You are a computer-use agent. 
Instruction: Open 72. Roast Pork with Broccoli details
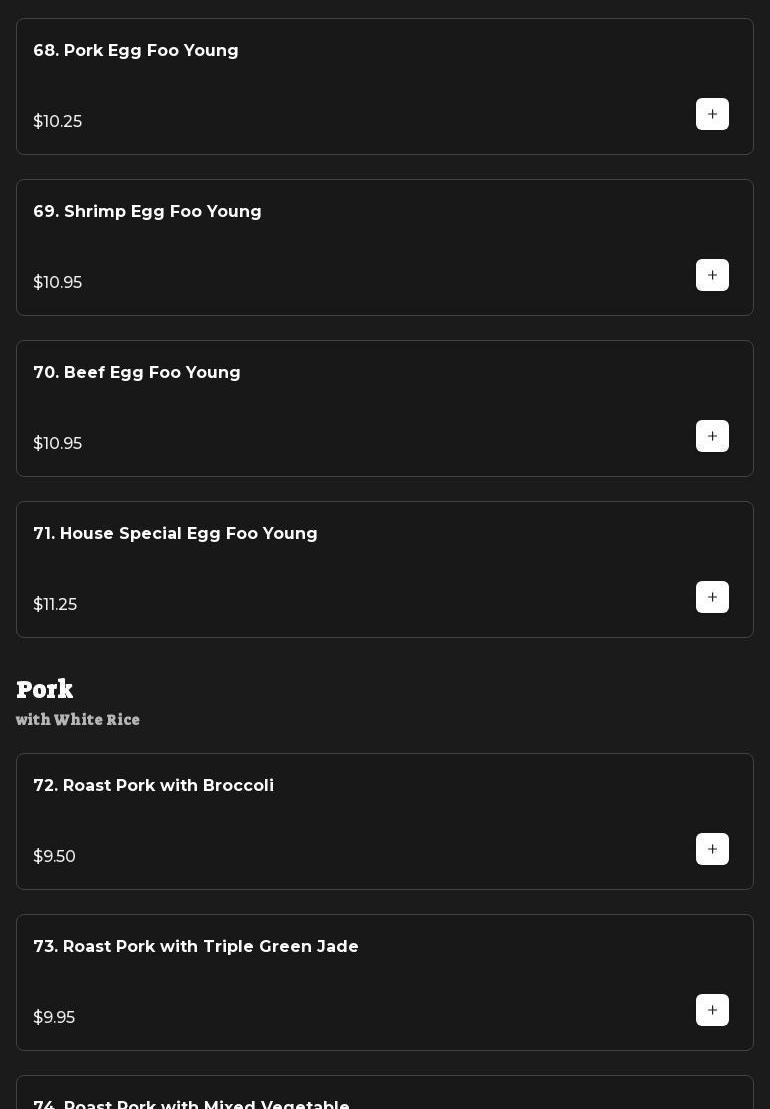point(153,786)
